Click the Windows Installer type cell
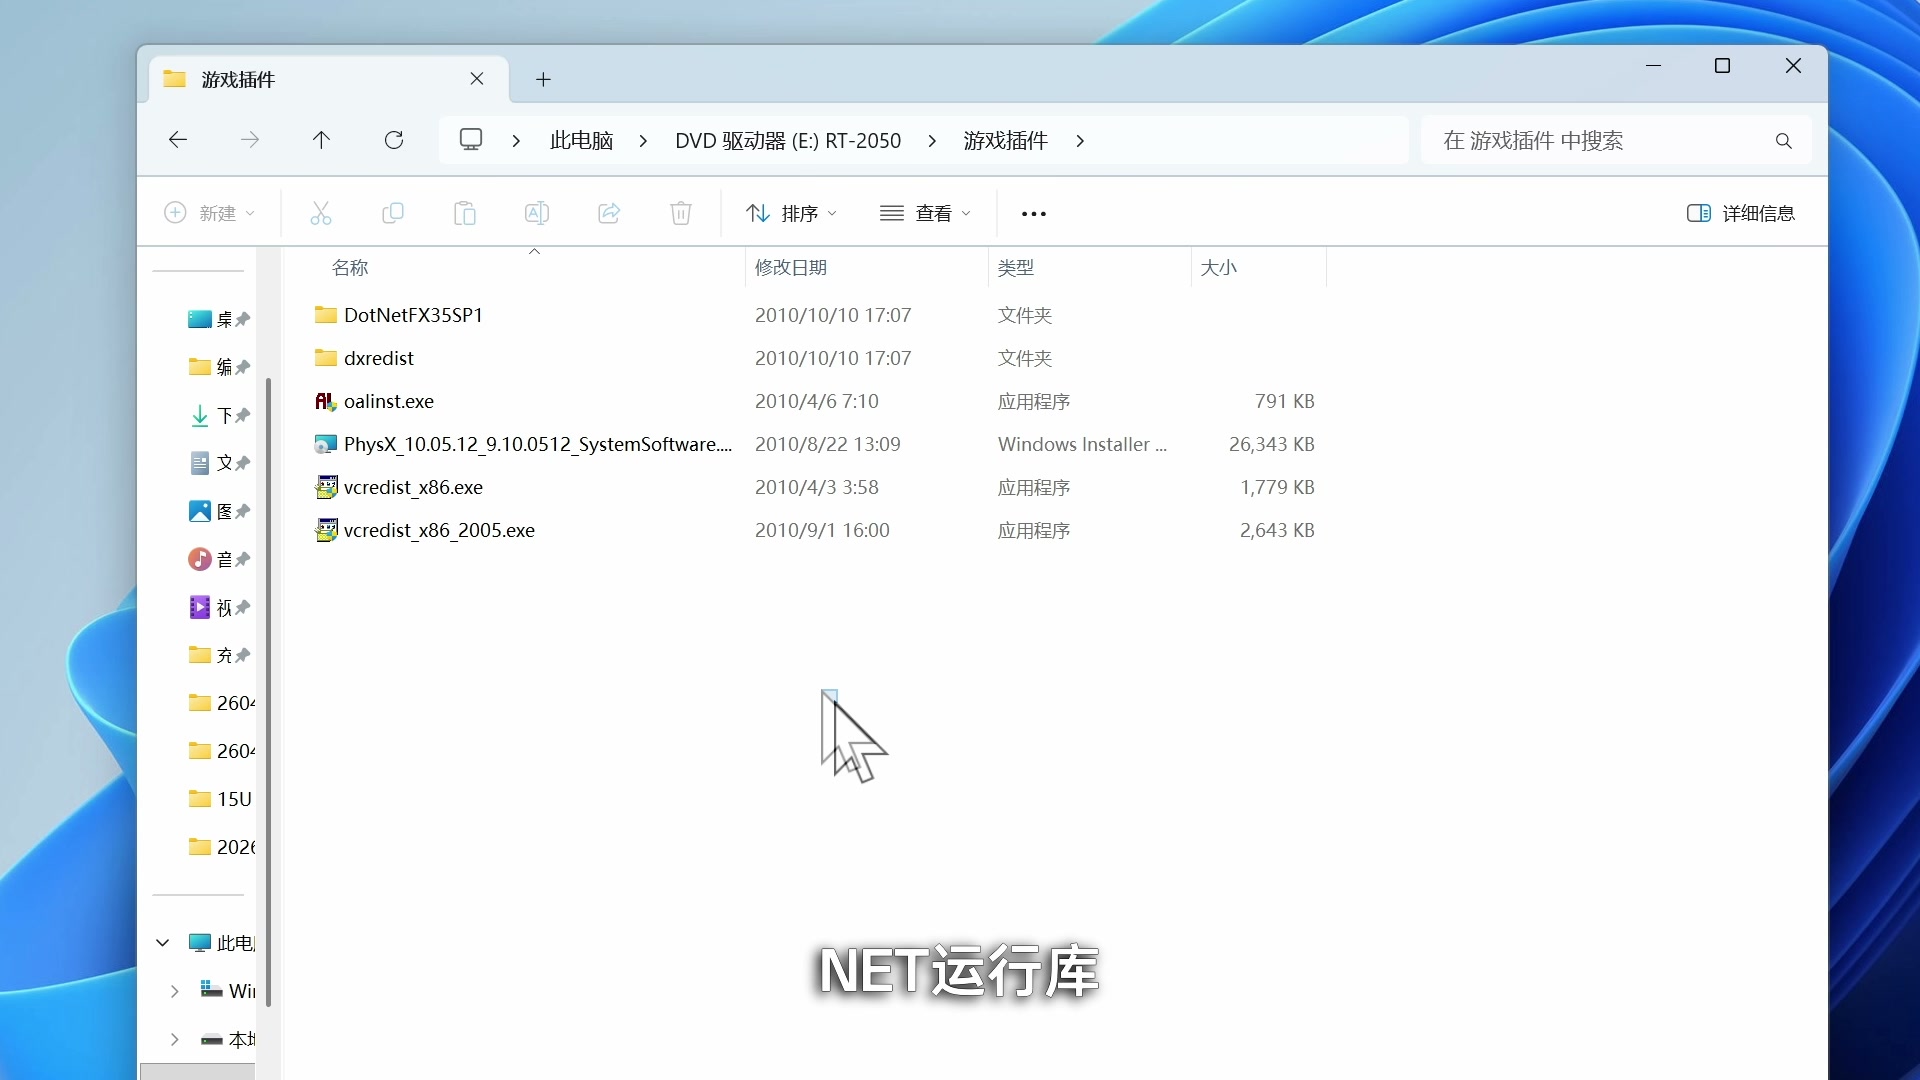Viewport: 1920px width, 1080px height. click(1082, 444)
